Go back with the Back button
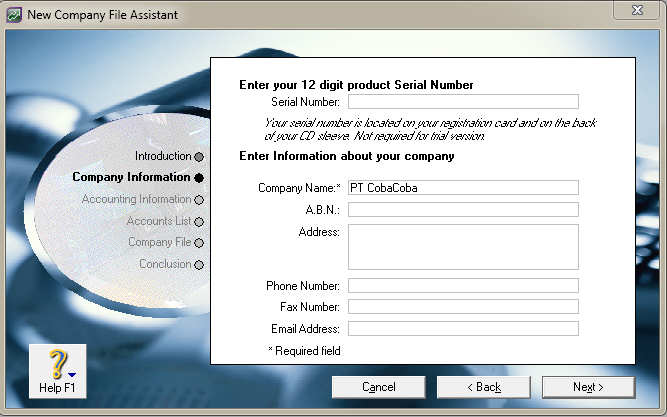 (484, 387)
